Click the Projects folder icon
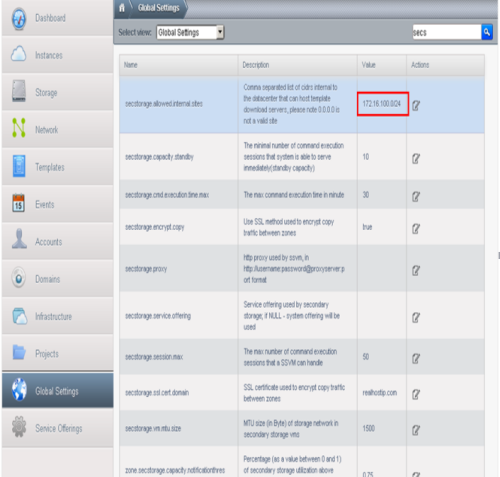 19,352
